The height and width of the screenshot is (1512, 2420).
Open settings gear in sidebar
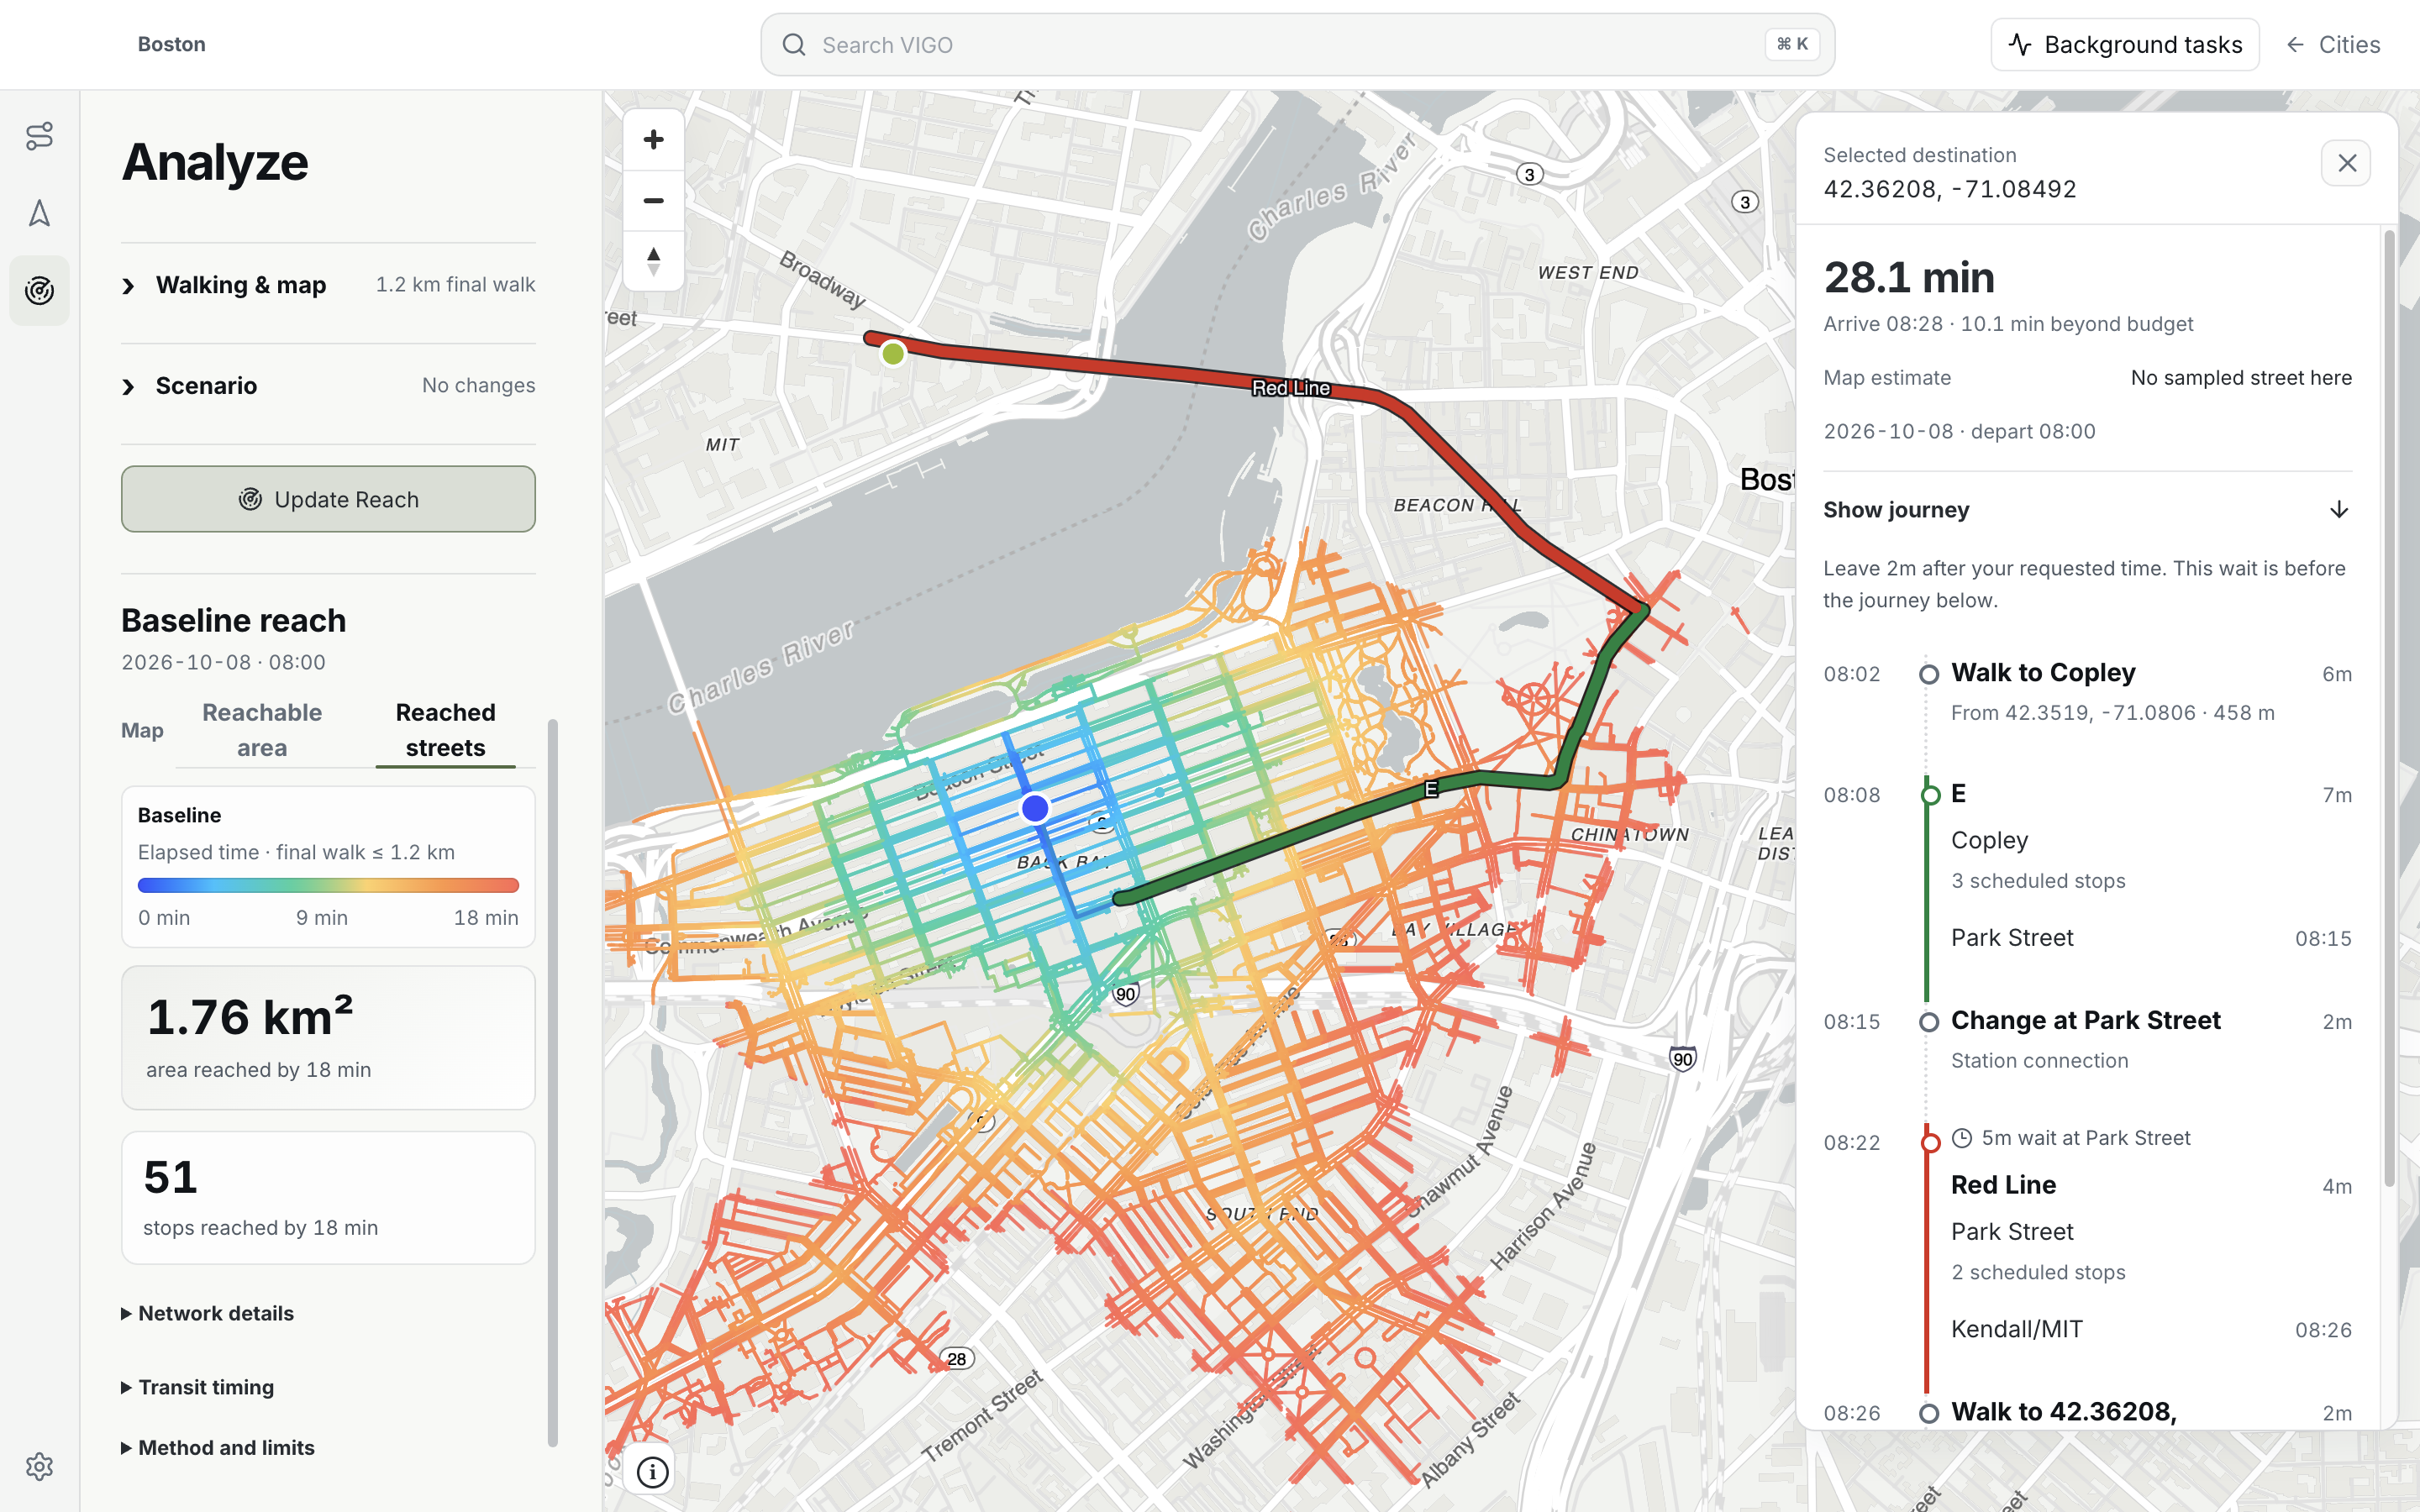[x=39, y=1466]
